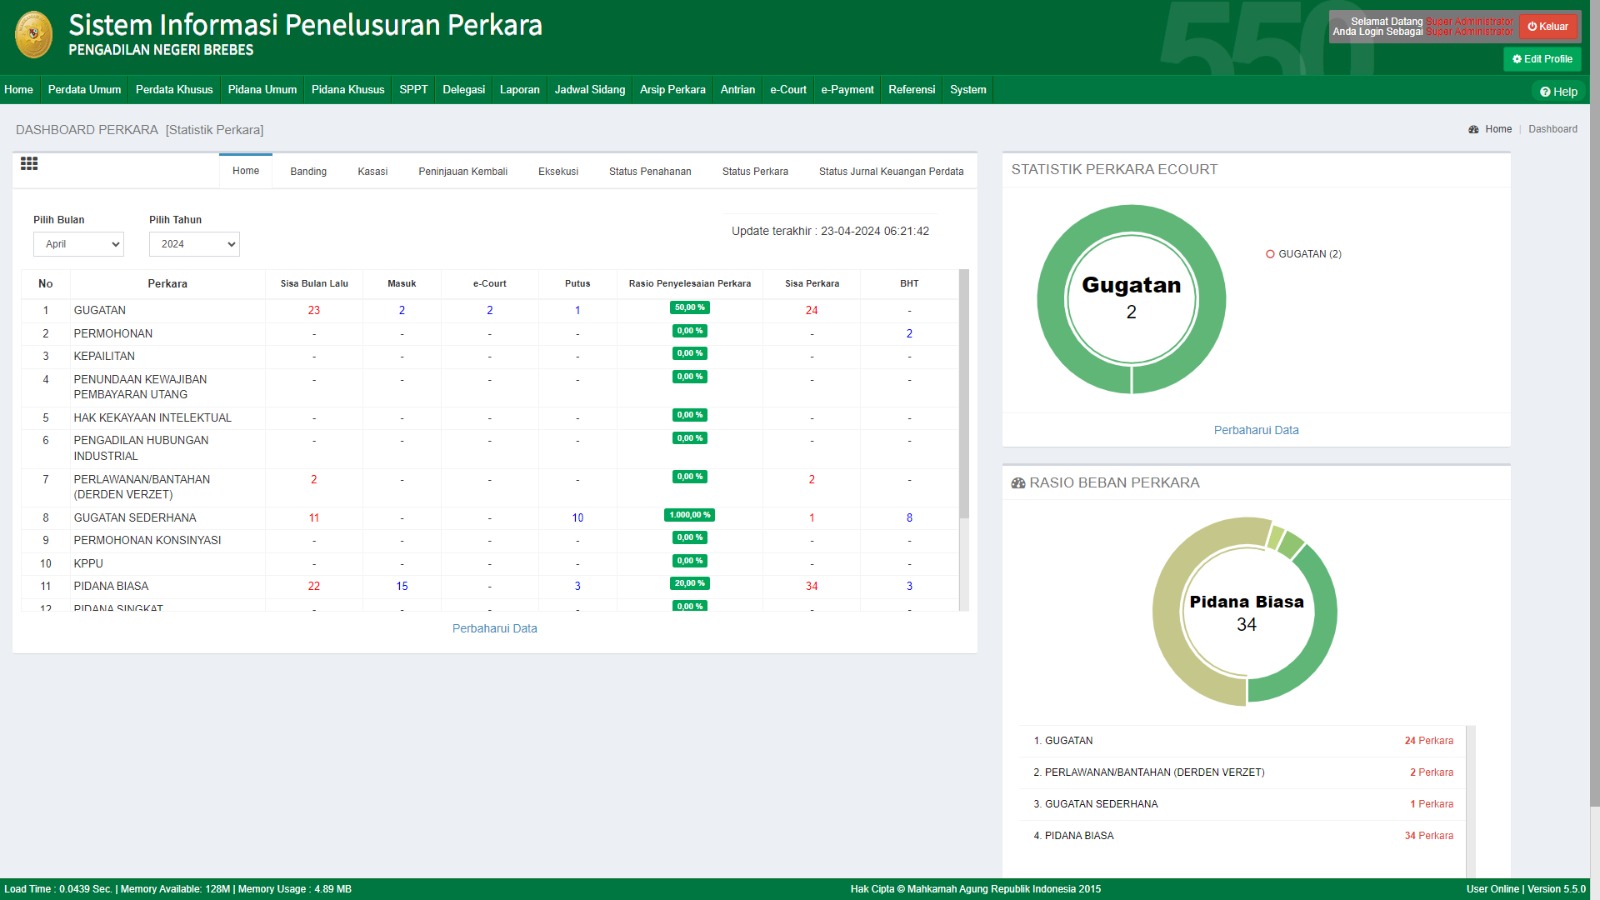Click the grid menu icon
This screenshot has width=1600, height=900.
[x=29, y=164]
